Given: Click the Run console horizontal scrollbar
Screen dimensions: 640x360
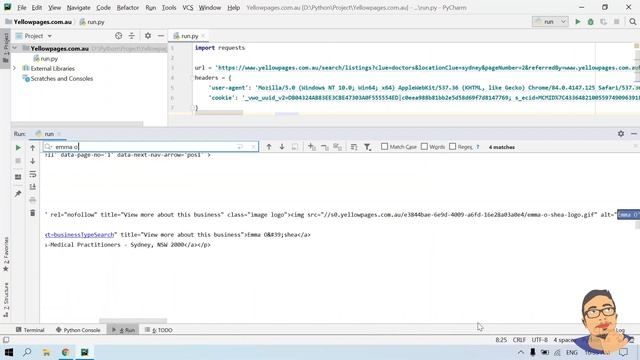Looking at the screenshot, I should 133,321.
